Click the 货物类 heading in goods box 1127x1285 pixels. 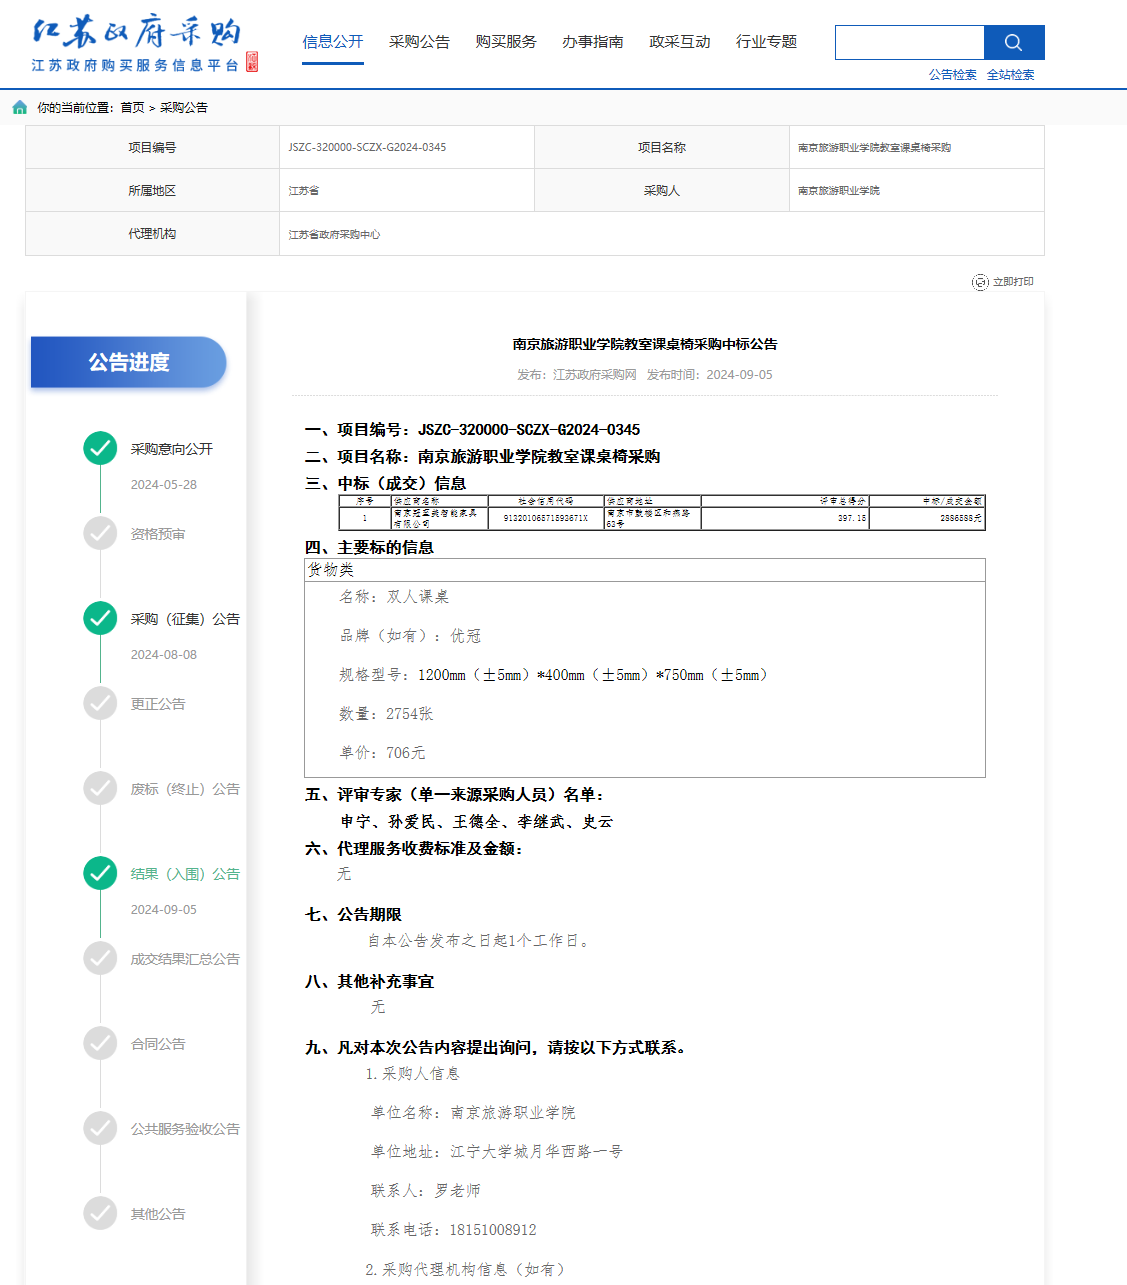(x=331, y=570)
